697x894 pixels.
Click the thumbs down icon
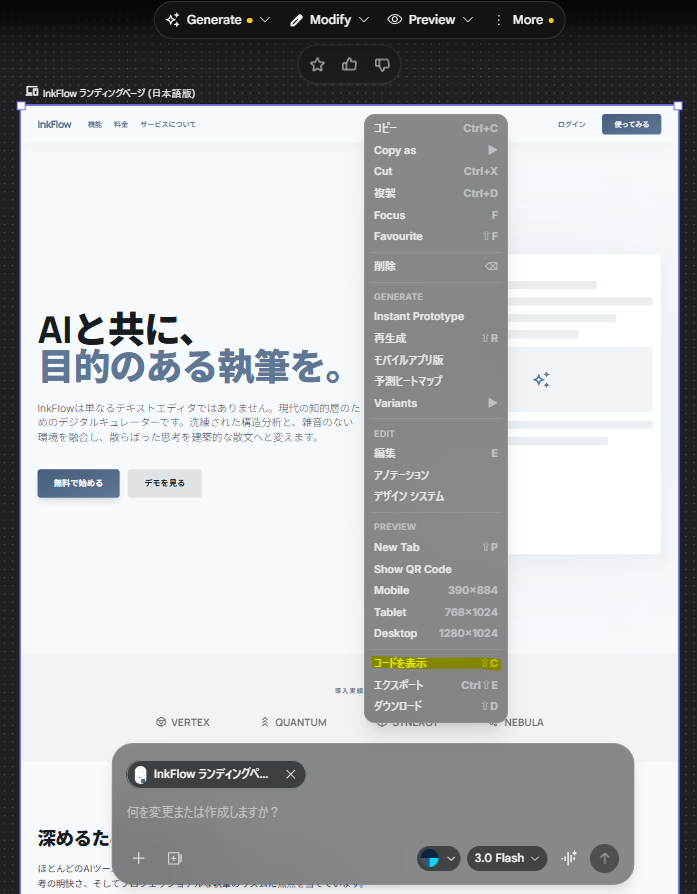(x=381, y=65)
